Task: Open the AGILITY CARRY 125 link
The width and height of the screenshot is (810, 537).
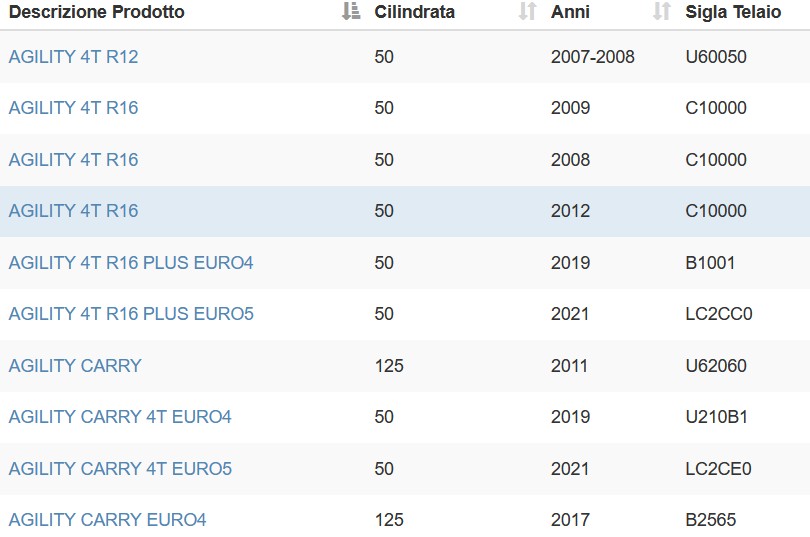Action: pos(75,366)
